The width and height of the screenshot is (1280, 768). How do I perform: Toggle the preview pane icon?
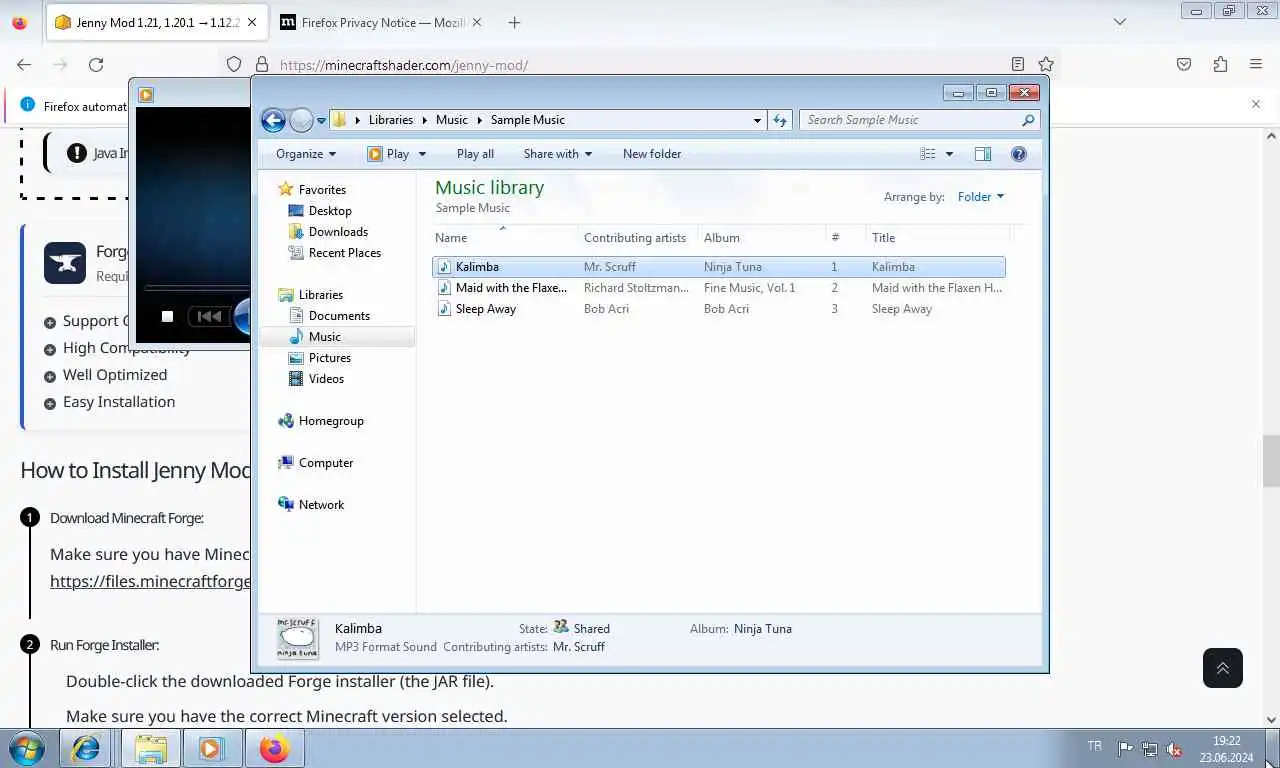(983, 154)
